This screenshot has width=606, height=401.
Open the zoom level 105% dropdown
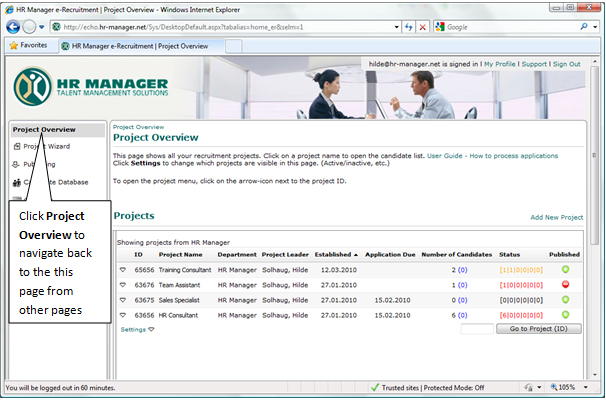pos(586,387)
